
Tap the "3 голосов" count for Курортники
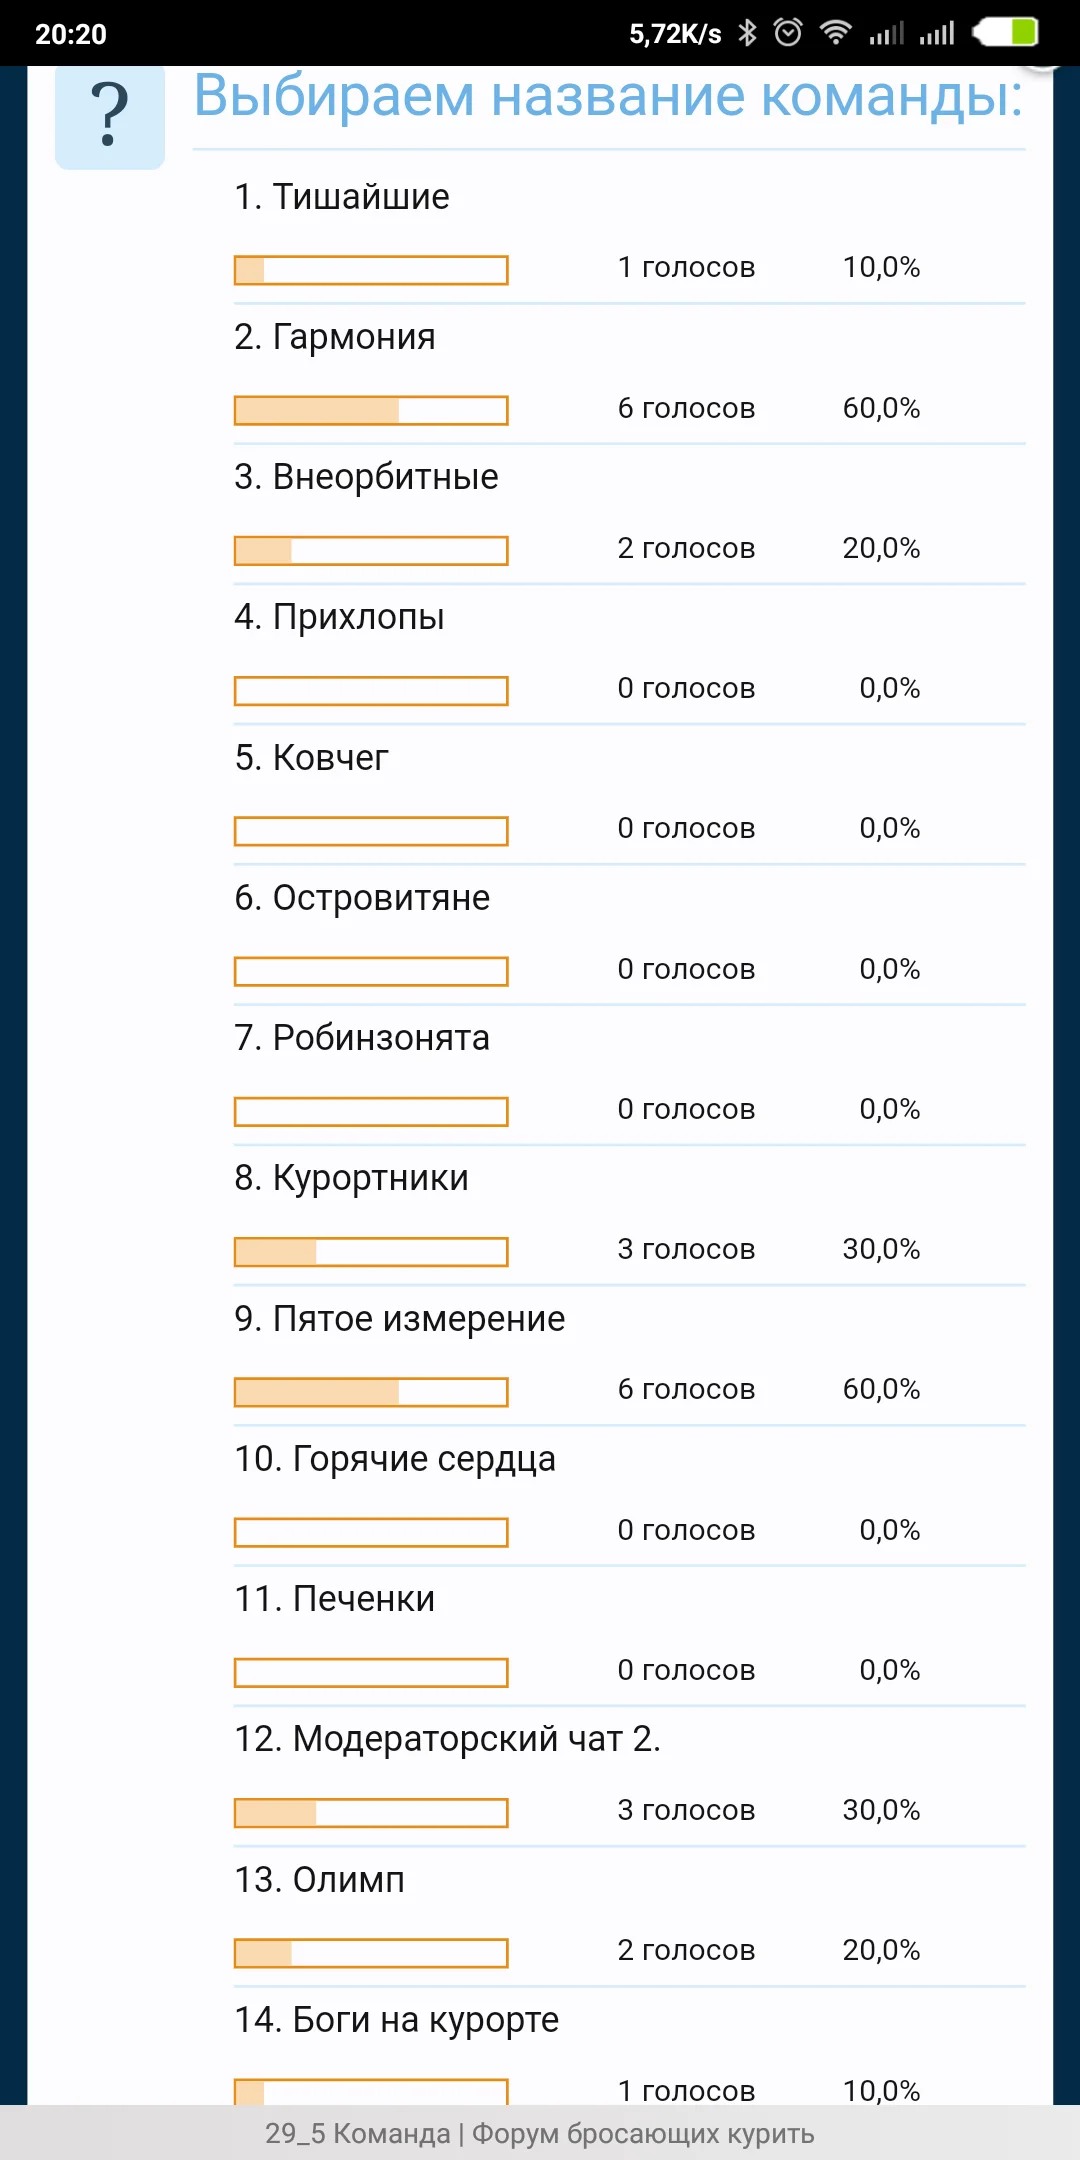click(x=686, y=1249)
